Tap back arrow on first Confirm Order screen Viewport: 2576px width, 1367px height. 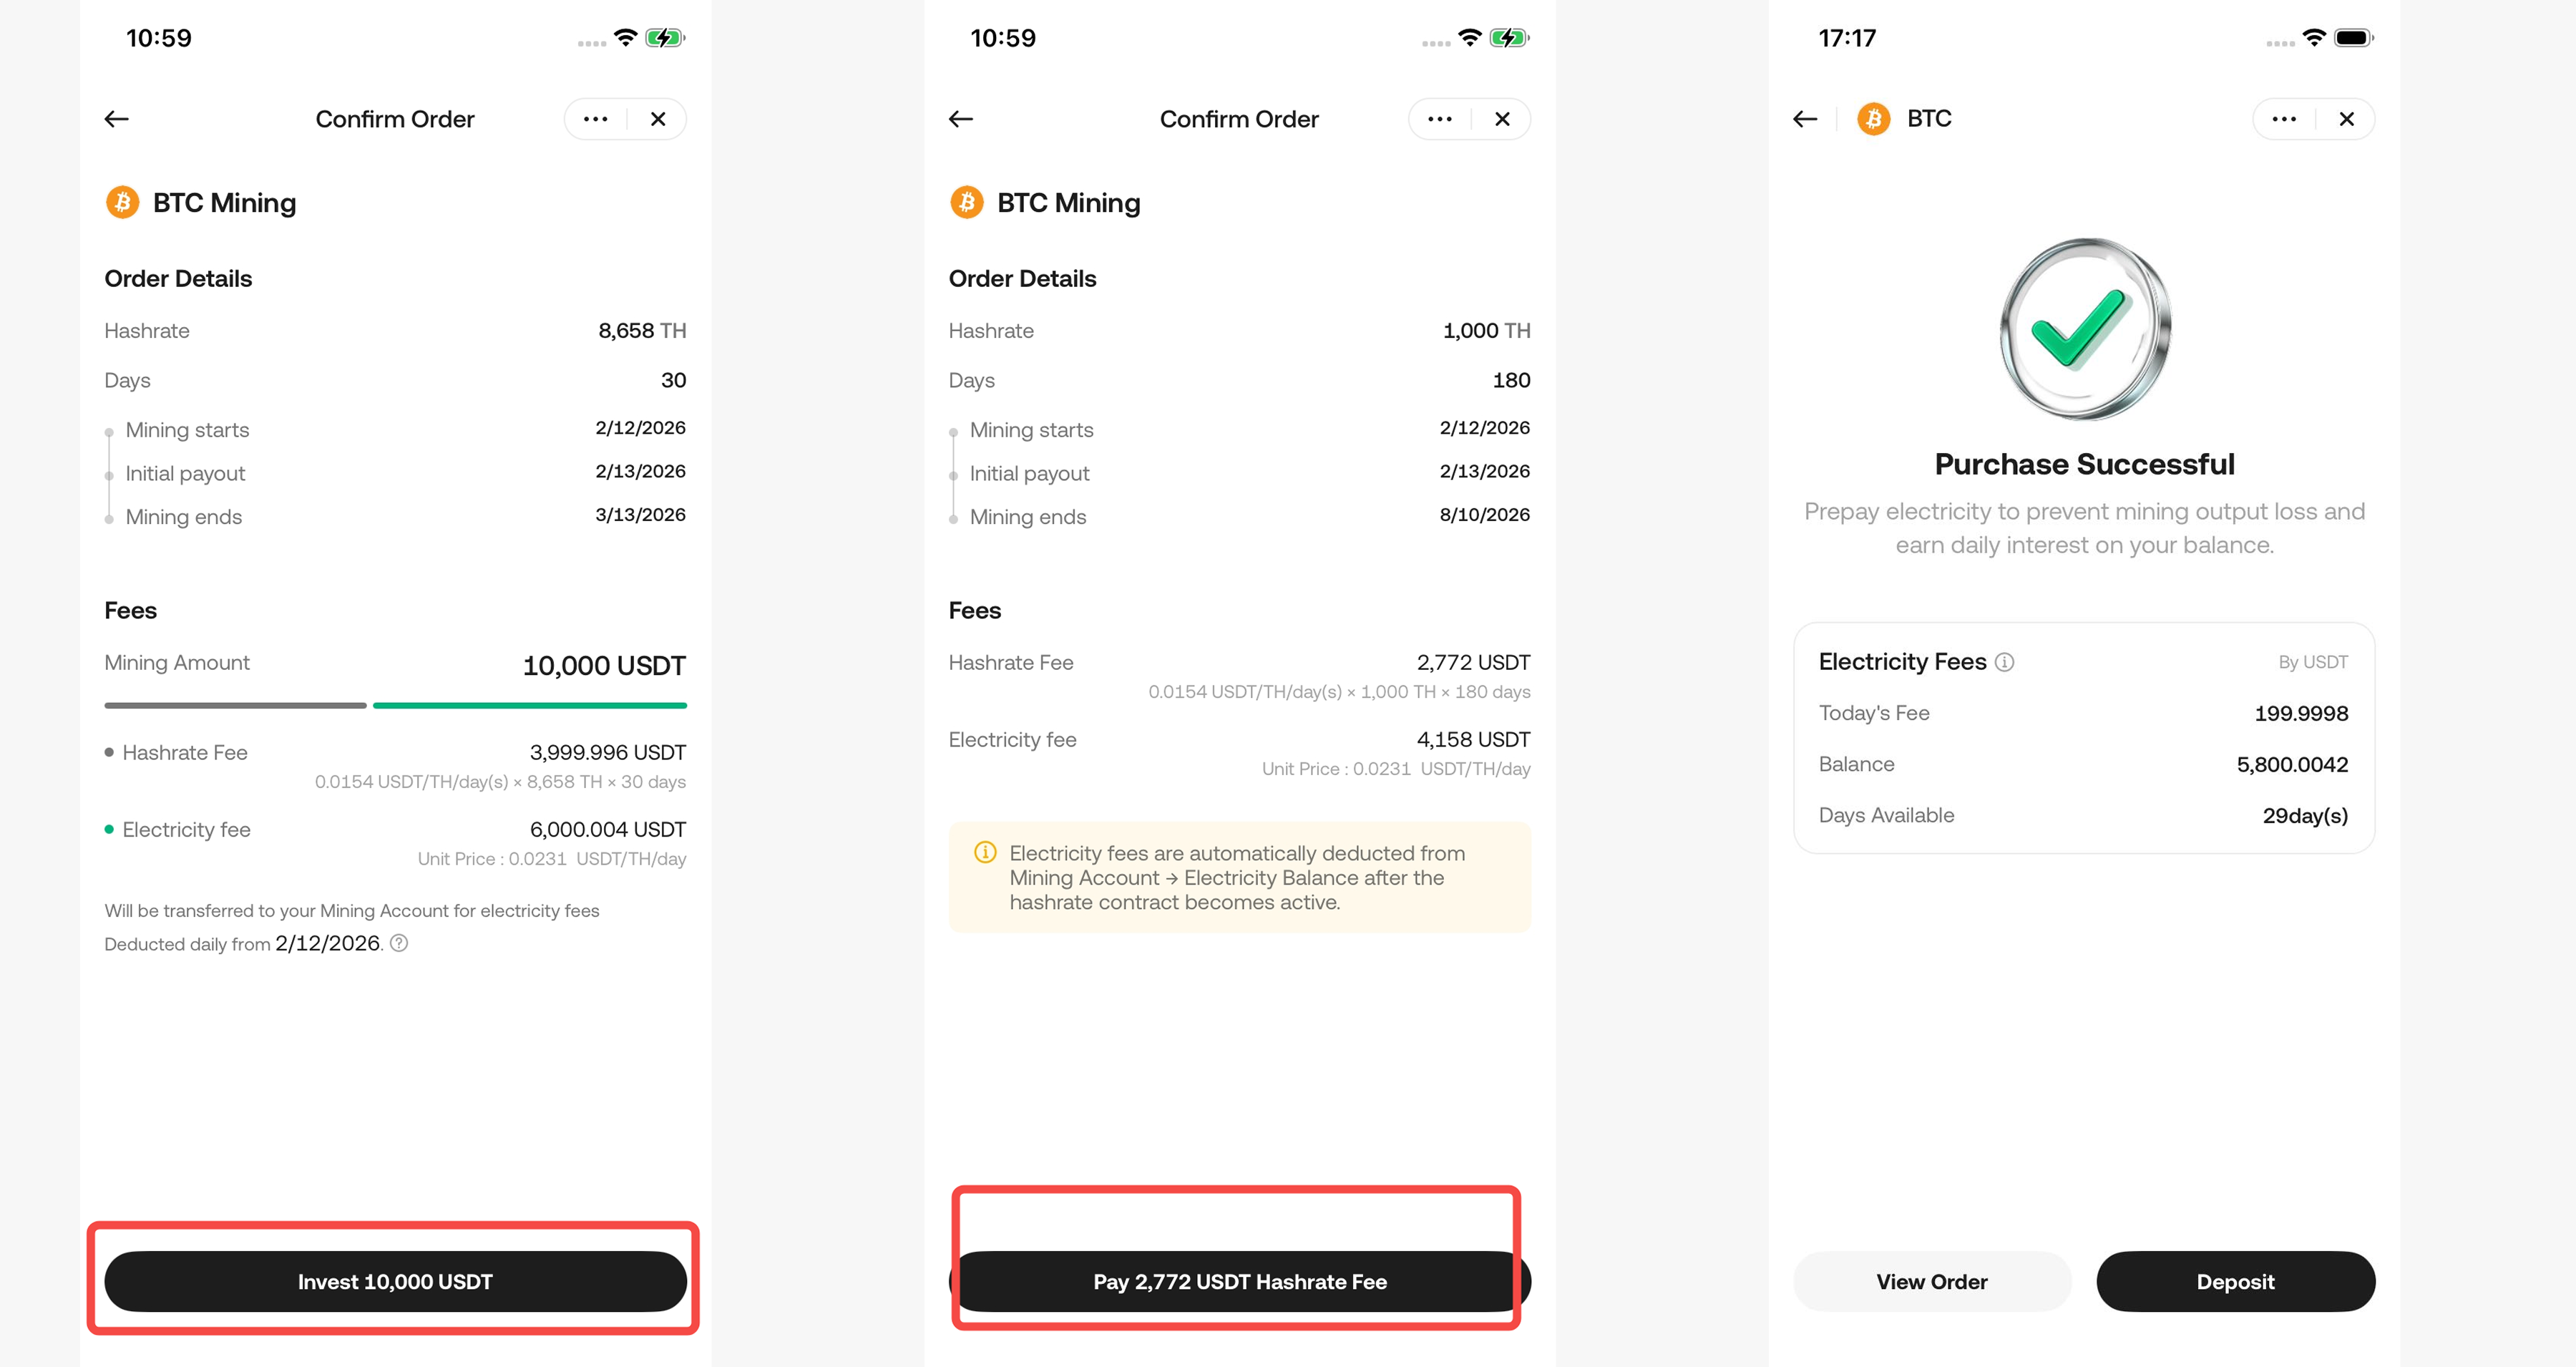(x=117, y=119)
